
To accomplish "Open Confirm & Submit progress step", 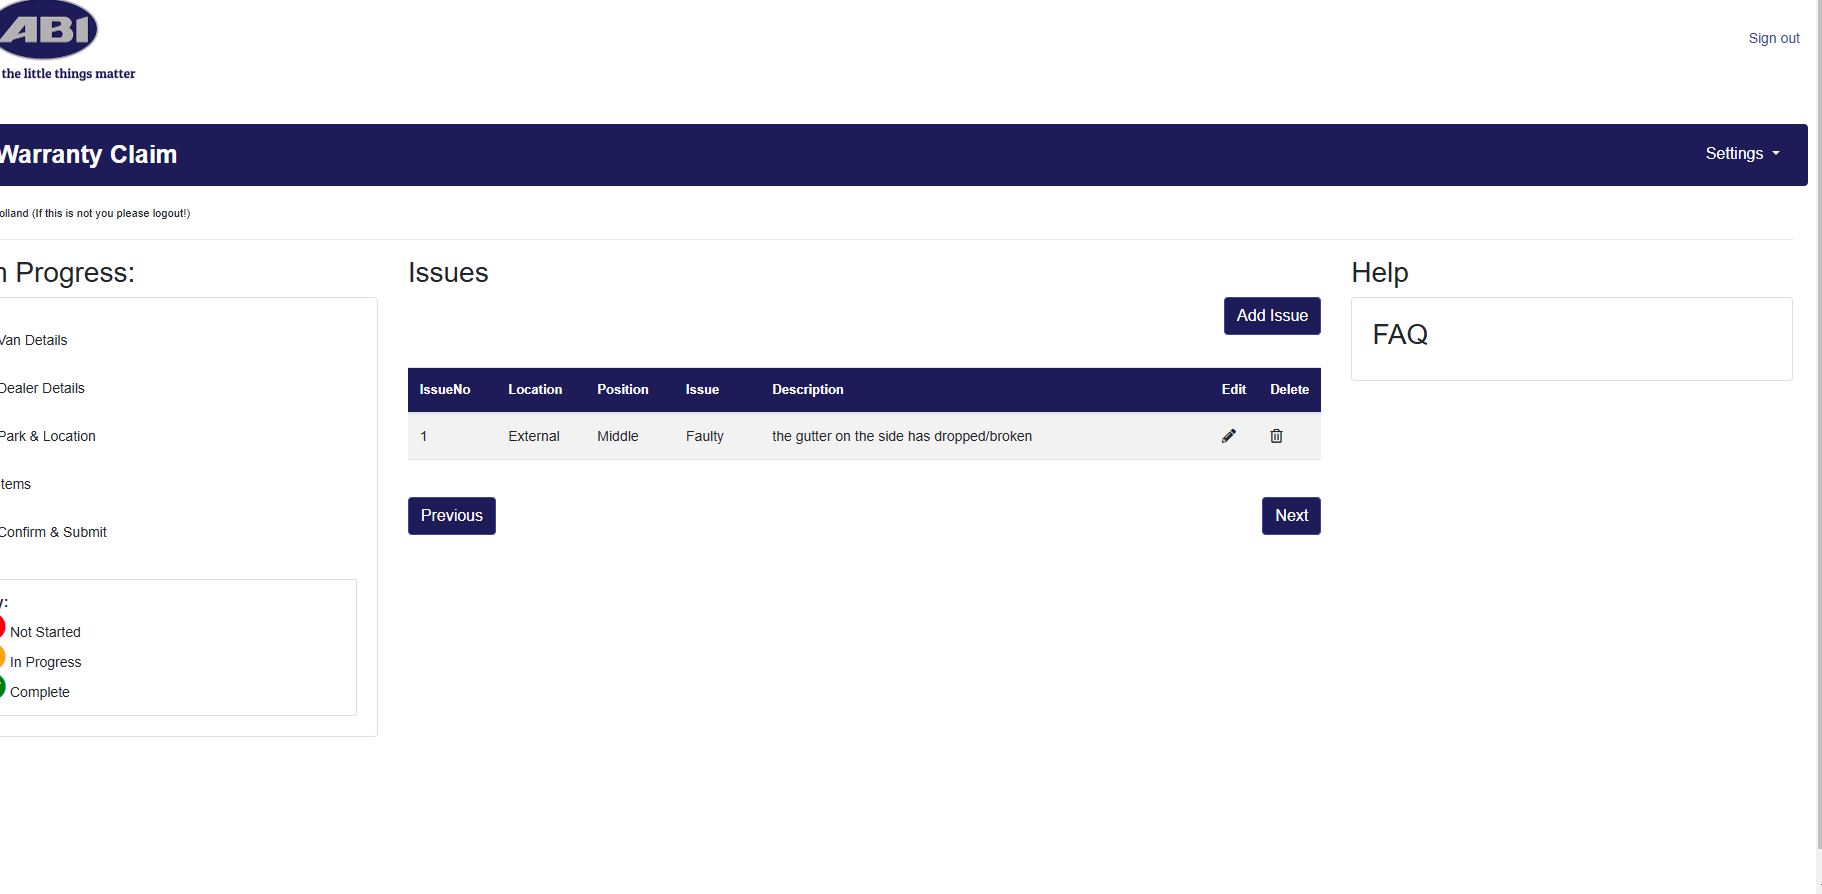I will click(x=53, y=532).
